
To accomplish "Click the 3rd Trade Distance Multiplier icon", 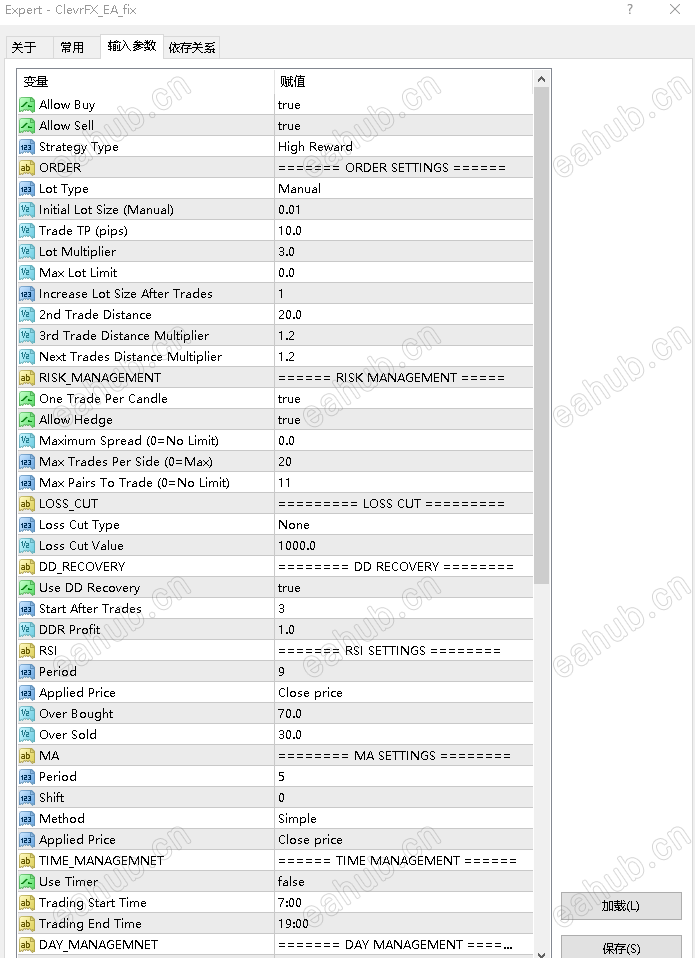I will coord(26,335).
